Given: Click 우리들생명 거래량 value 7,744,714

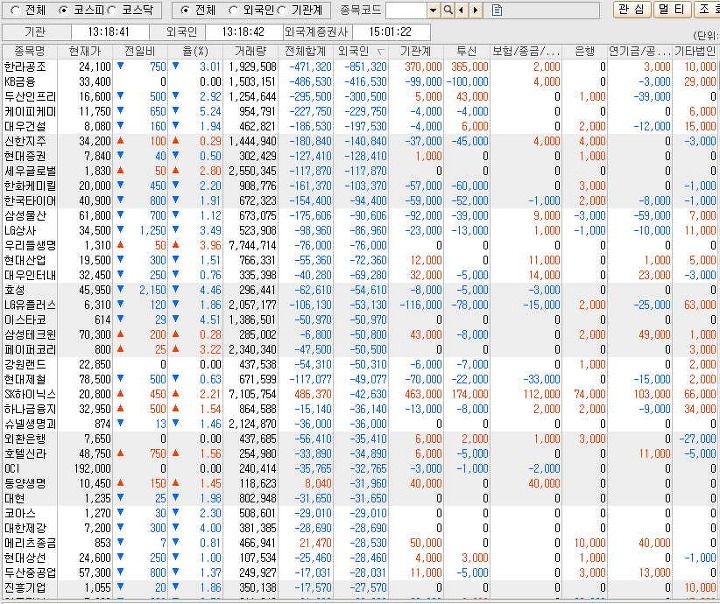Looking at the screenshot, I should pos(253,245).
